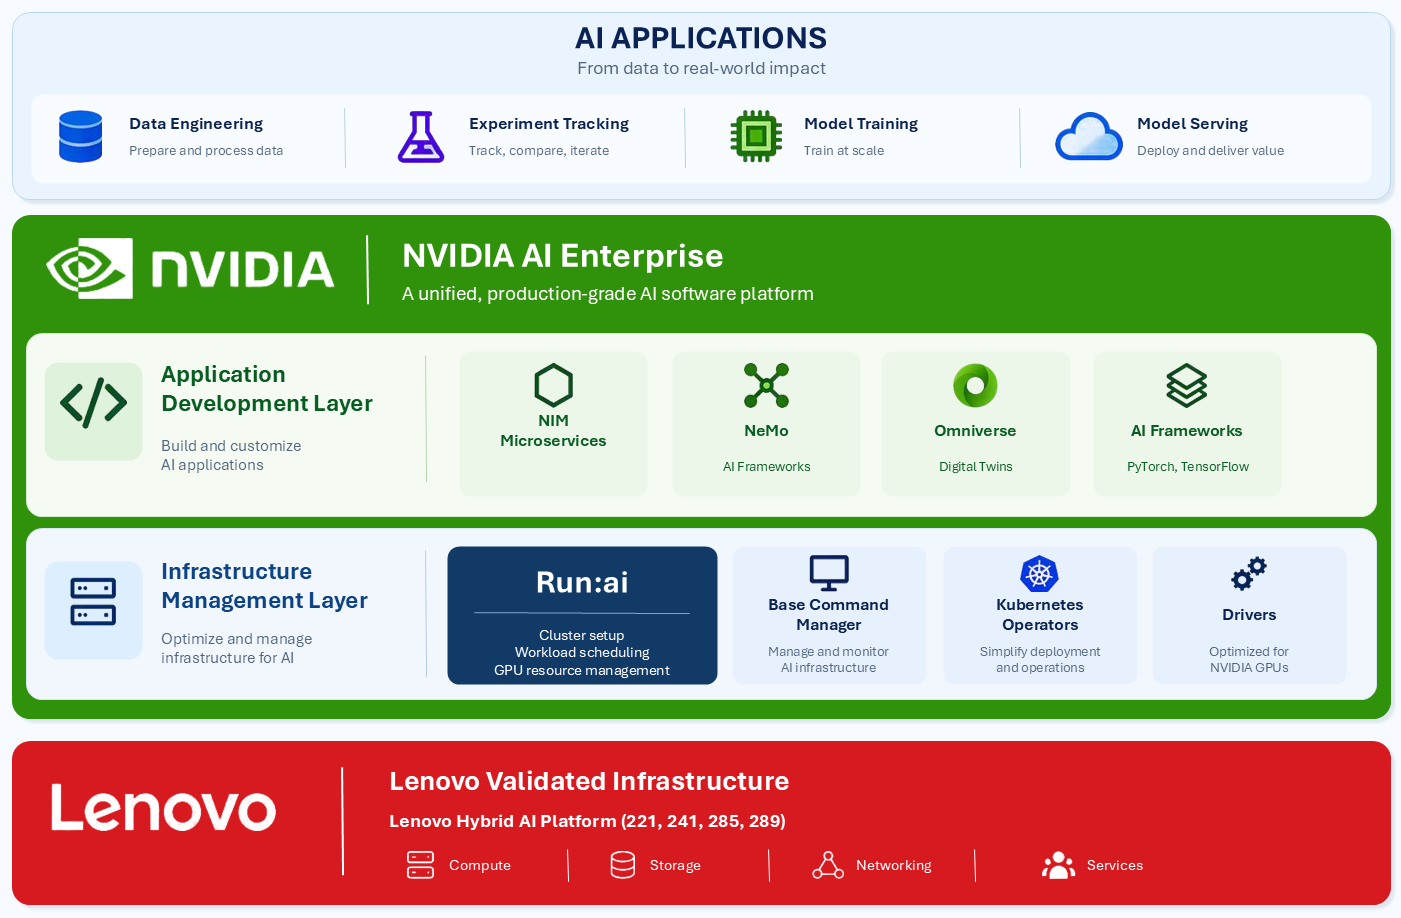Click the NVIDIA wordmark text
1401x918 pixels.
pos(243,269)
